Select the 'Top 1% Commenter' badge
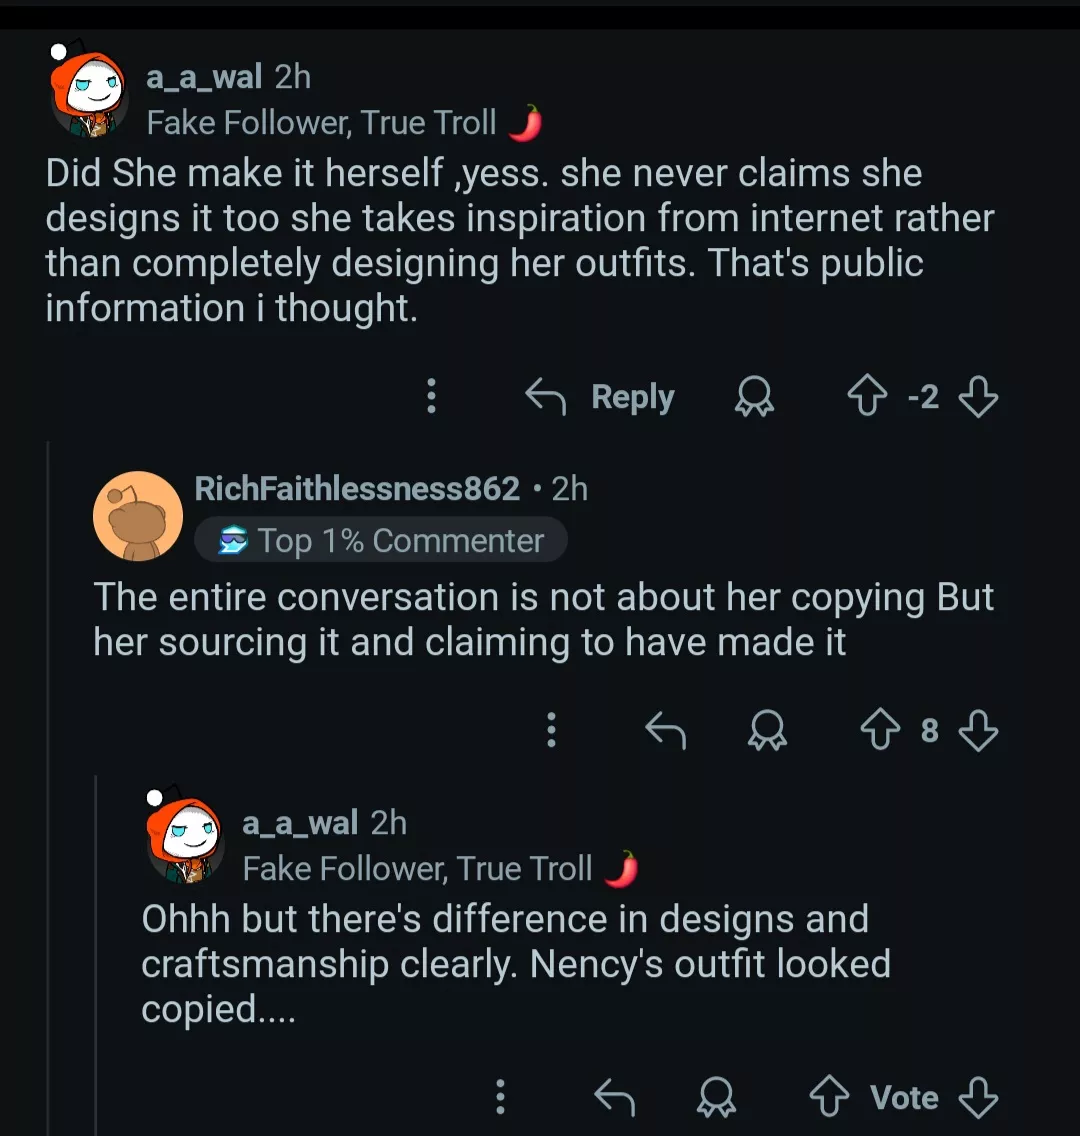1080x1136 pixels. point(380,540)
